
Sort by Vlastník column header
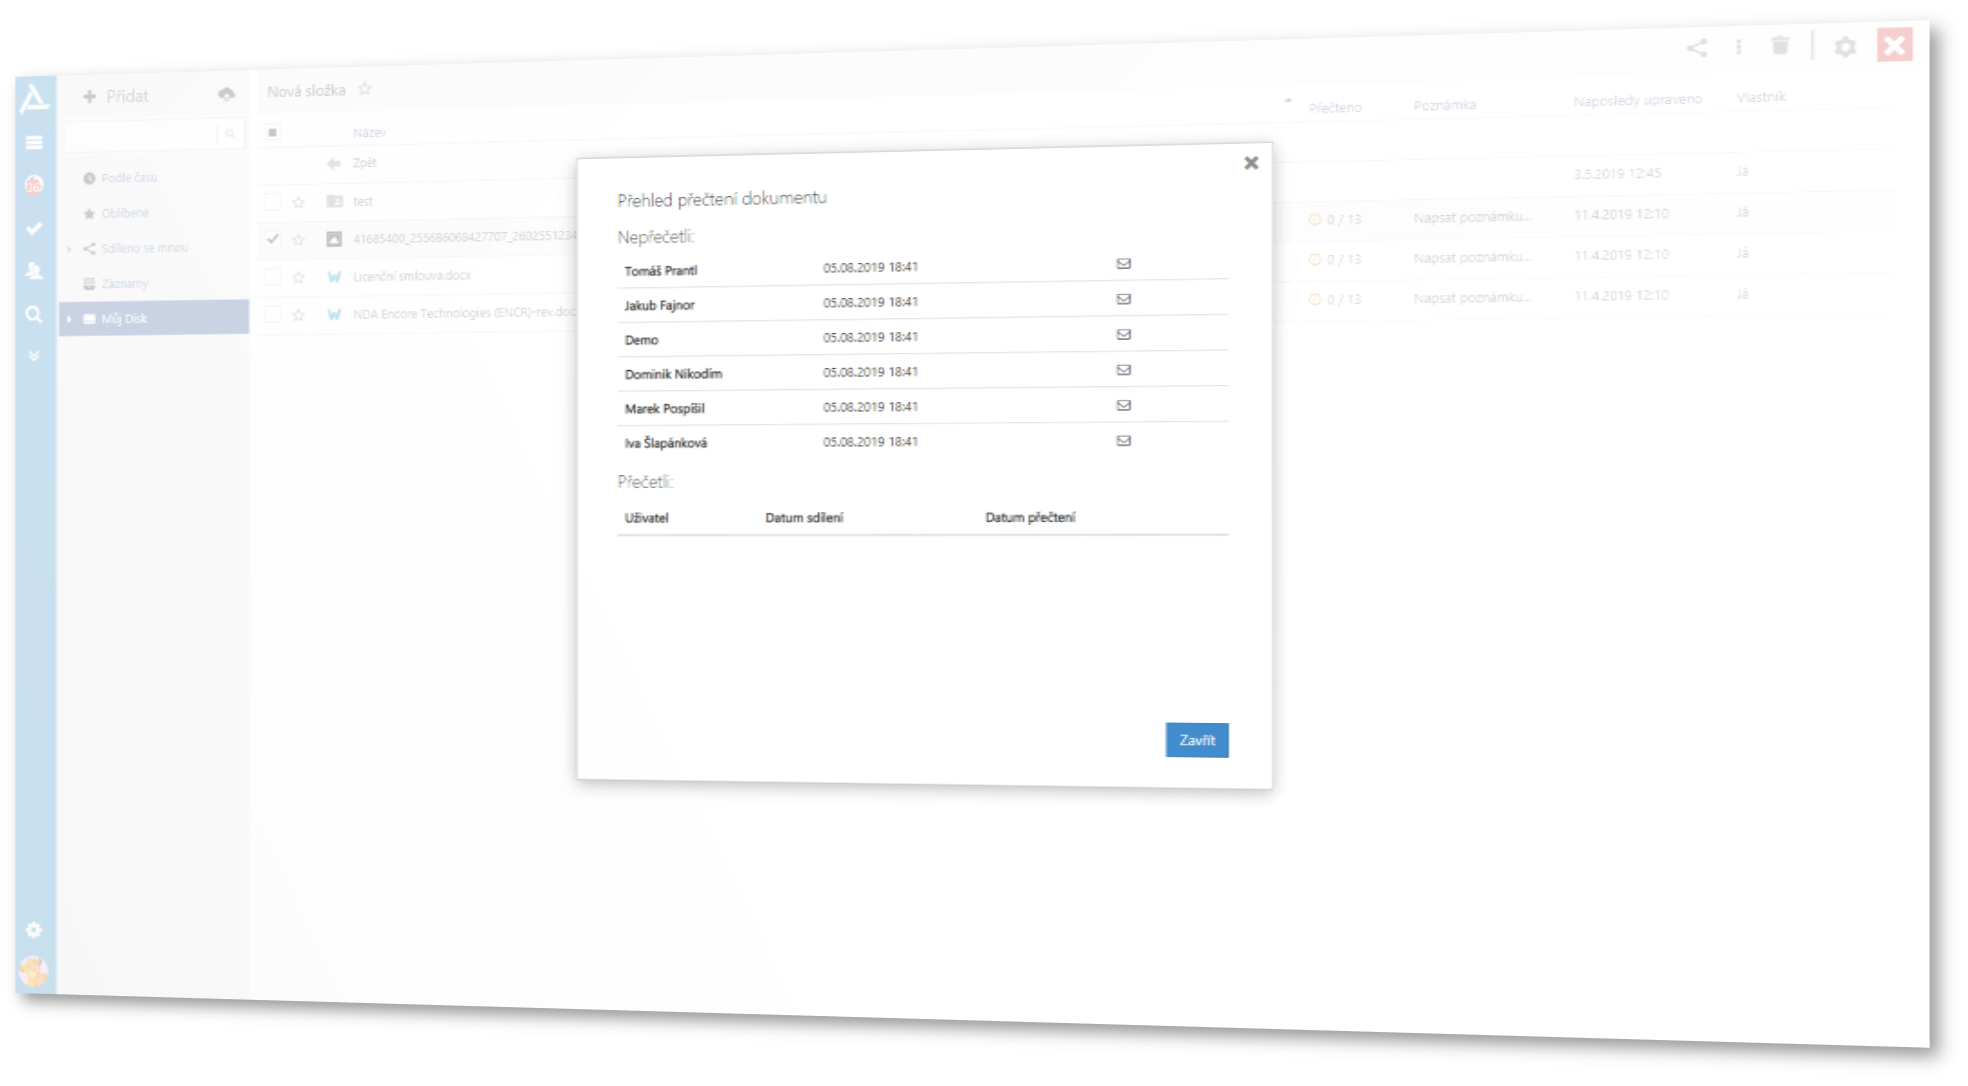(1761, 97)
